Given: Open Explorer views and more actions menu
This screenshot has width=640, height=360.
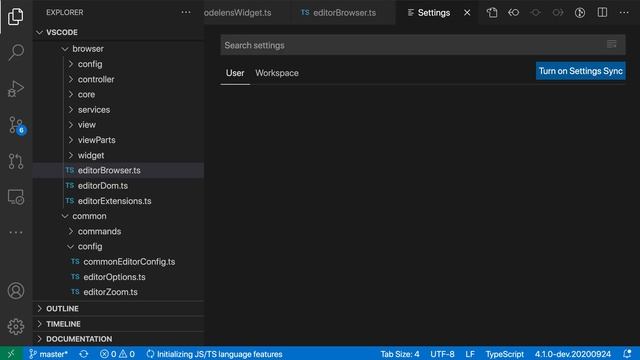Looking at the screenshot, I should pyautogui.click(x=186, y=12).
